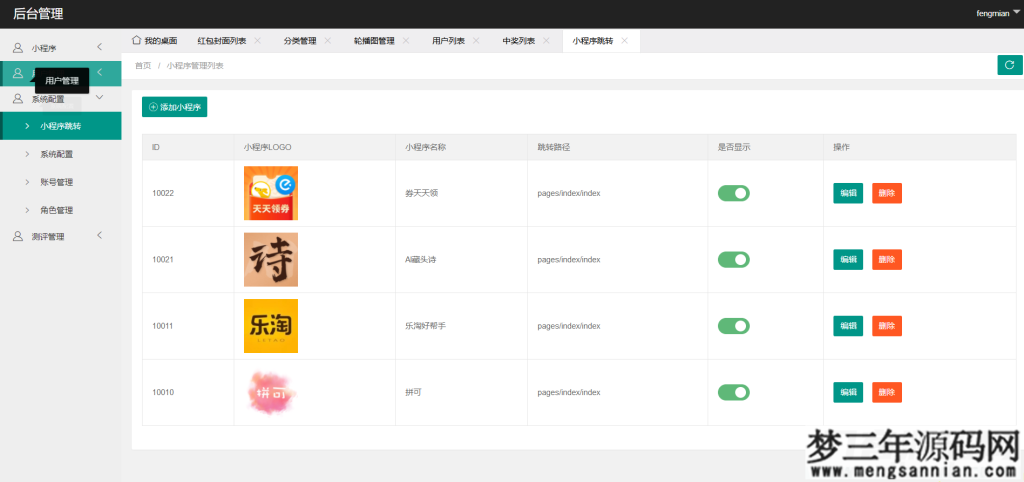Click the arrow icon before 角色管理 submenu
Image resolution: width=1024 pixels, height=482 pixels.
click(x=27, y=210)
